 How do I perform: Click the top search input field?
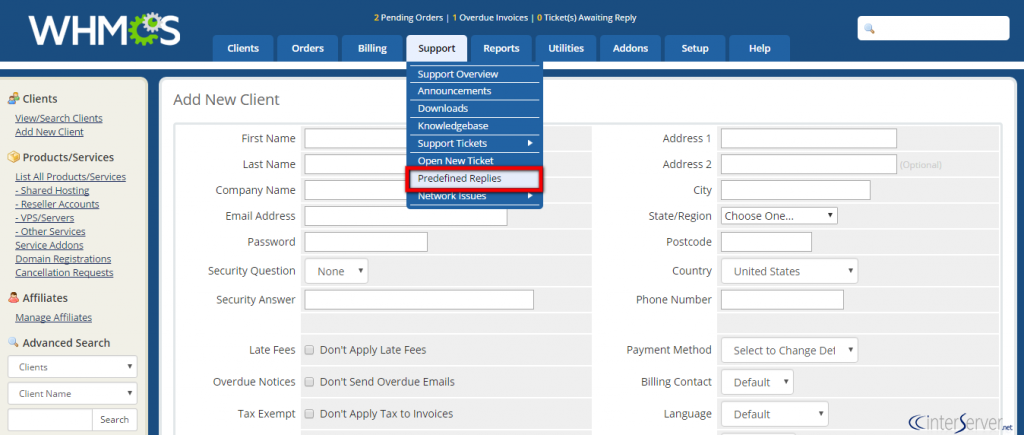(x=933, y=29)
